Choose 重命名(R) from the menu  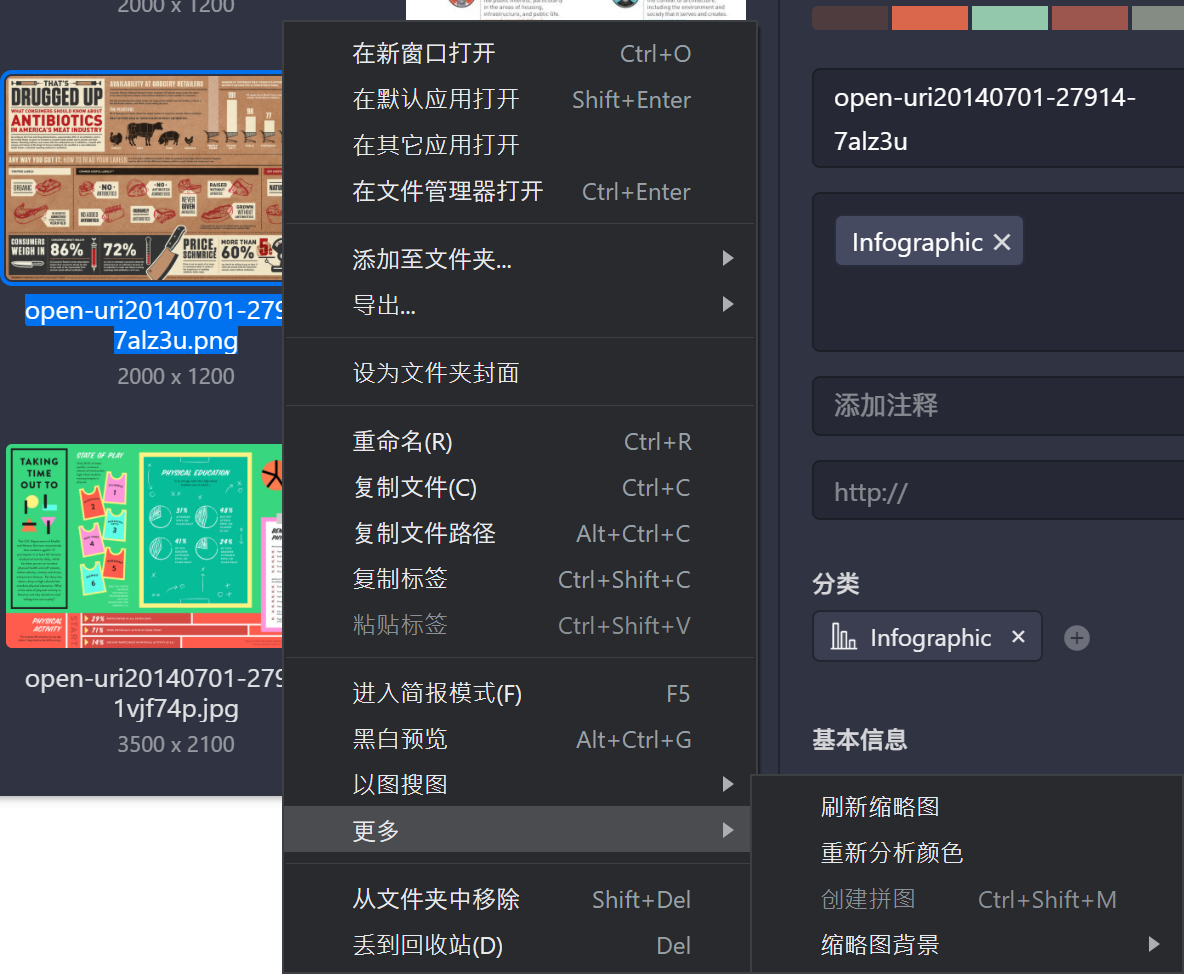(x=520, y=442)
